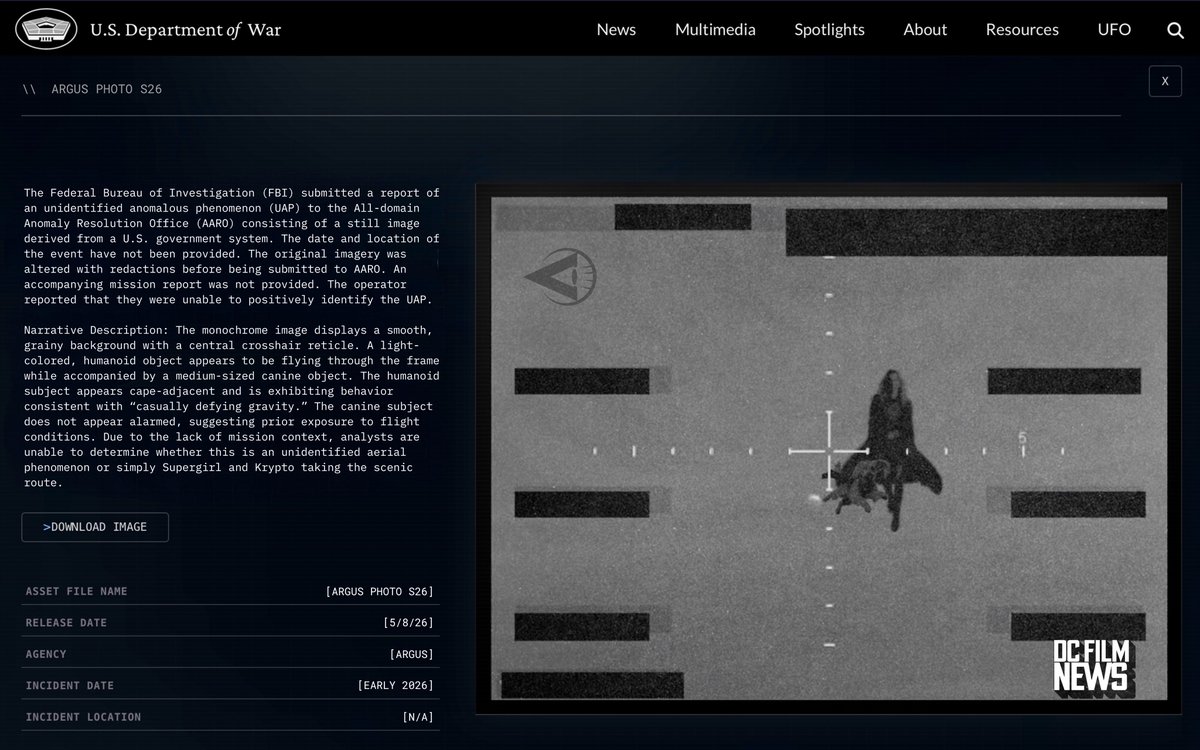Open the About menu item
The height and width of the screenshot is (750, 1200).
[x=925, y=29]
